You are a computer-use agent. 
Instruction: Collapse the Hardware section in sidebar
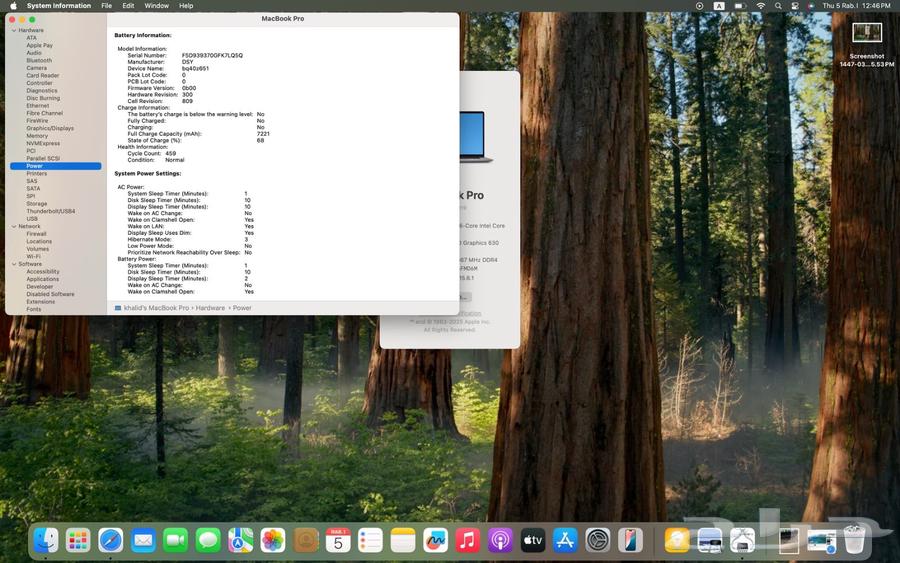[x=14, y=30]
